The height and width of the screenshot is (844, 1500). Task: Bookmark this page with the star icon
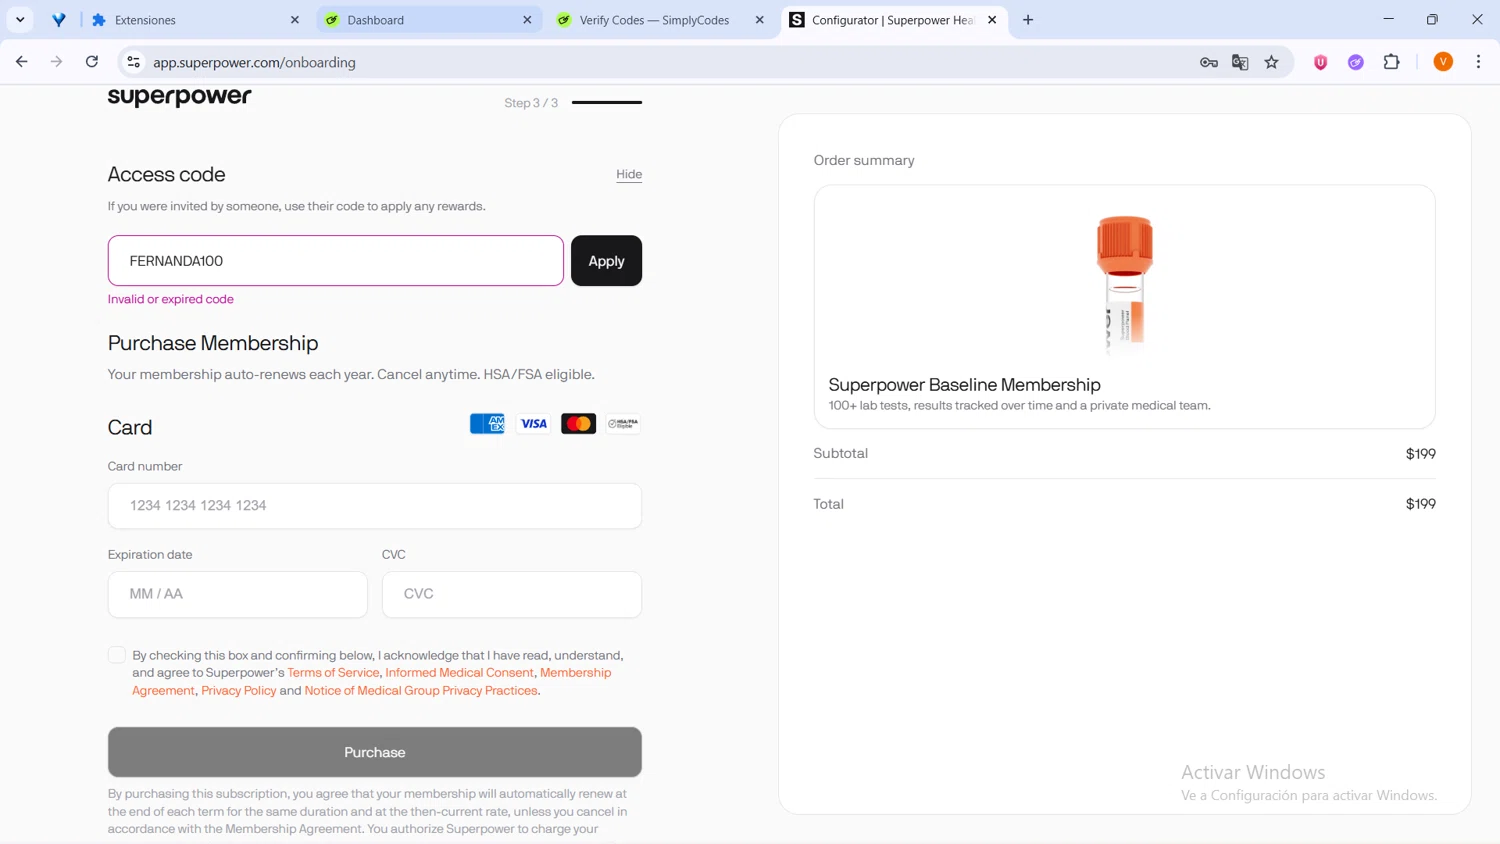point(1272,62)
